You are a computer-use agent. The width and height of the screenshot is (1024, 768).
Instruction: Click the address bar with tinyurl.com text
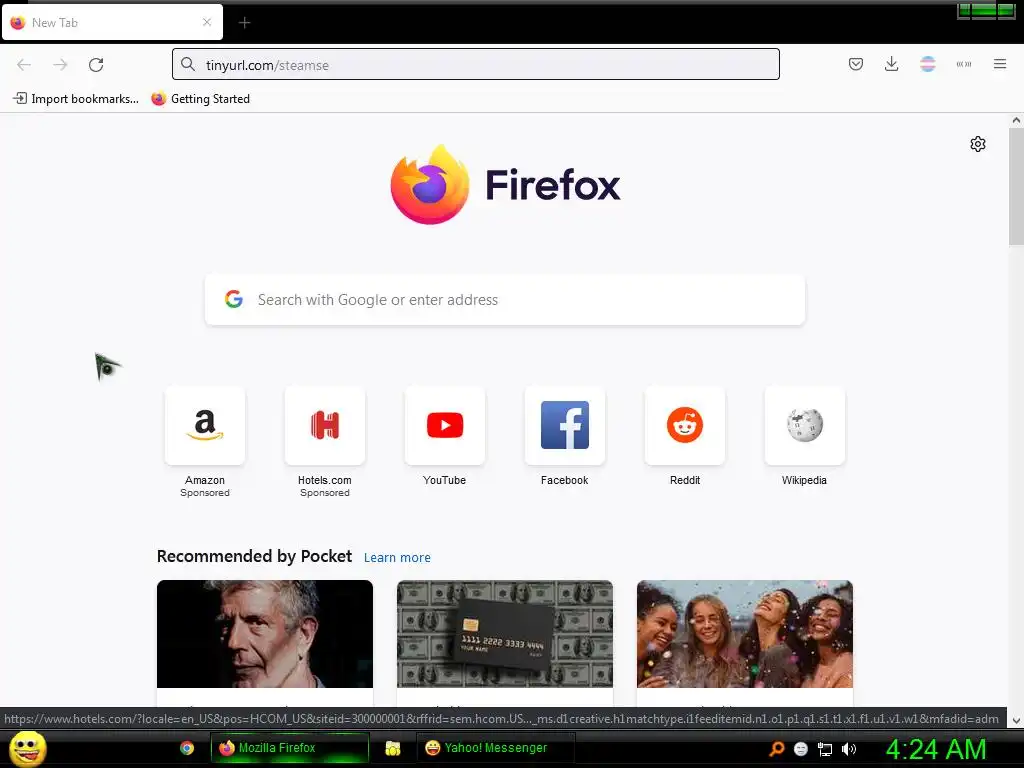pos(475,65)
